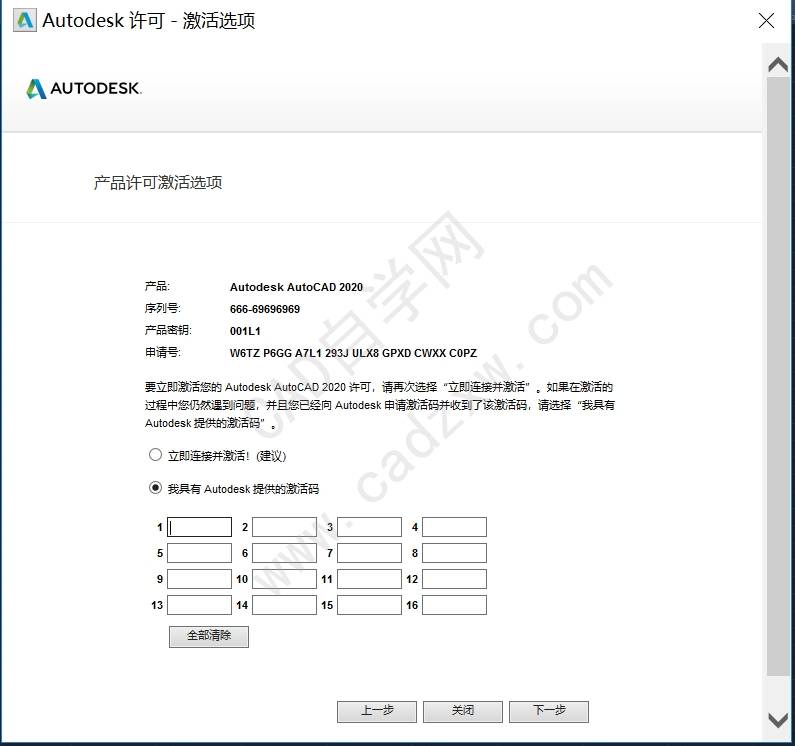
Task: Click the 序列号 label
Action: pos(163,308)
